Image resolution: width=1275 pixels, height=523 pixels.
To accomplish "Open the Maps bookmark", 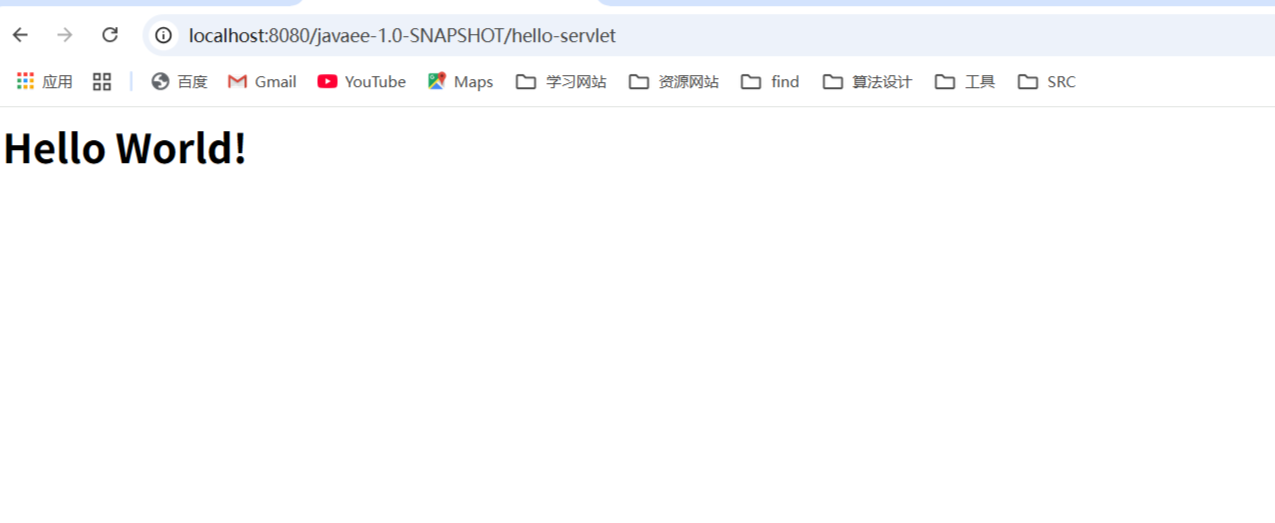I will (x=460, y=82).
